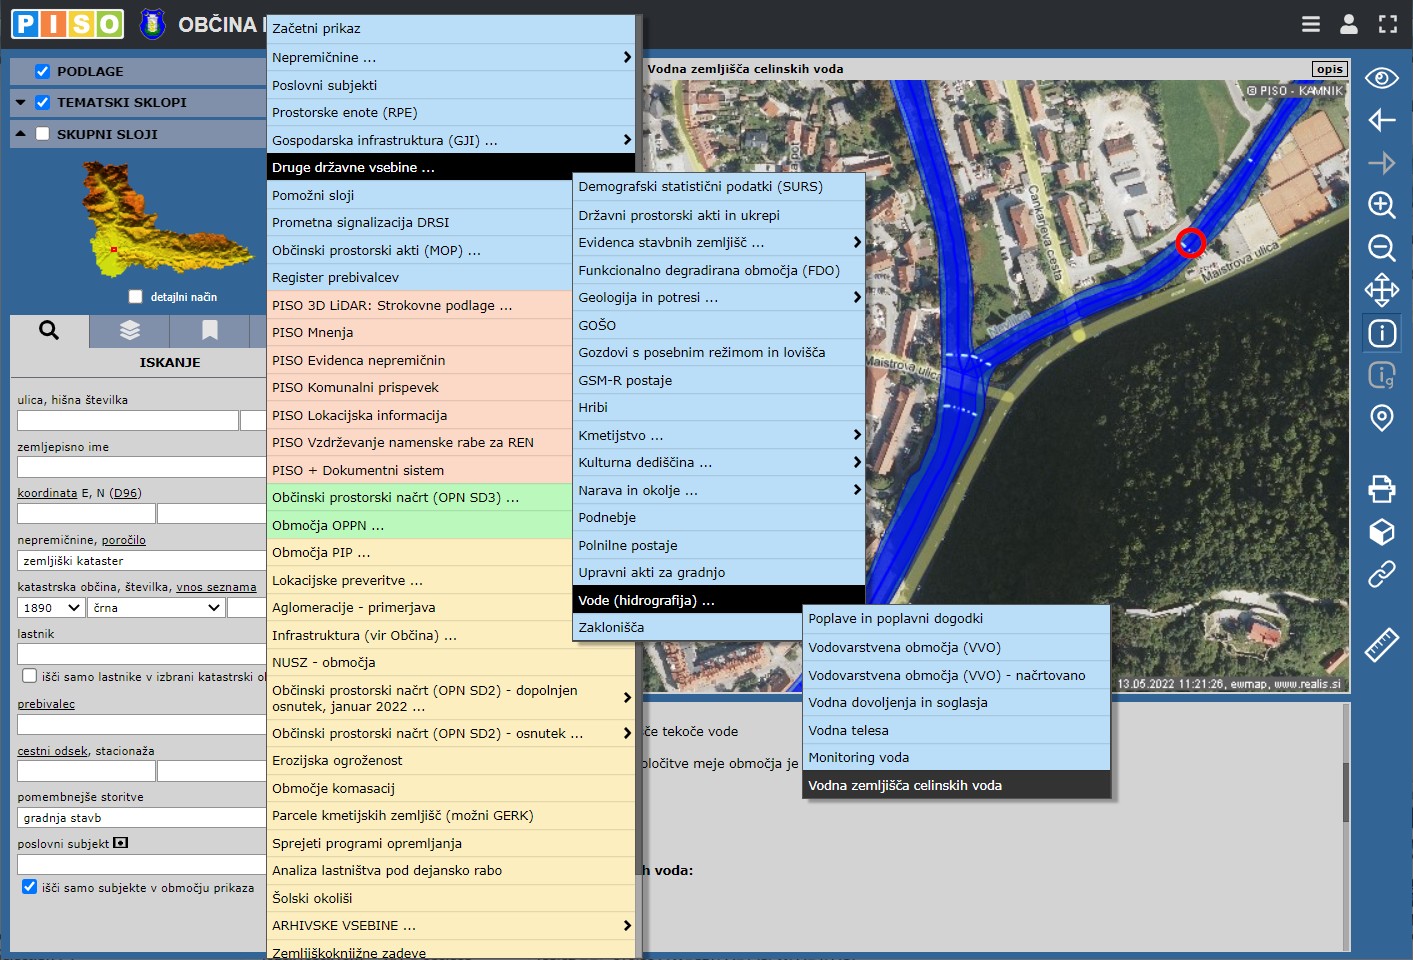Image resolution: width=1413 pixels, height=960 pixels.
Task: Open the hamburger main menu
Action: coord(1310,24)
